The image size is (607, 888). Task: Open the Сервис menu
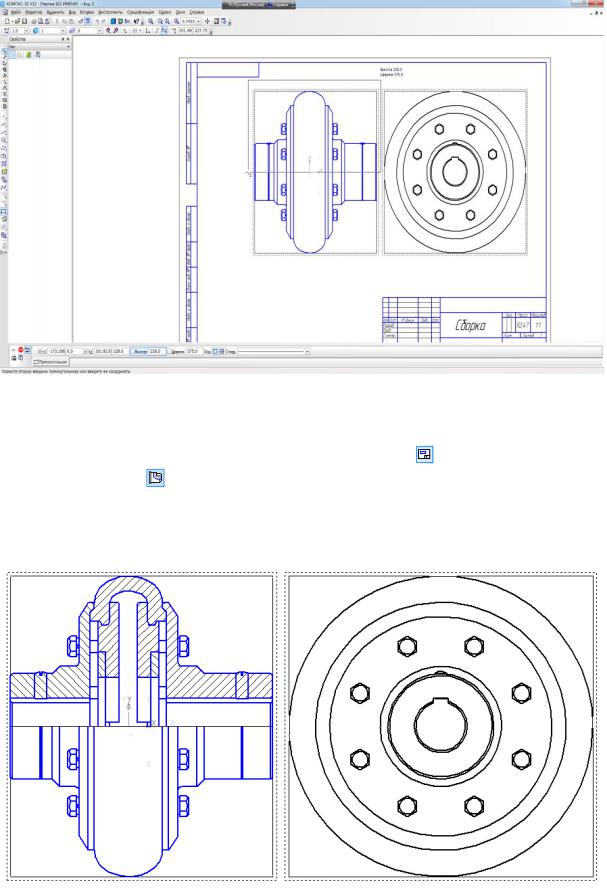[x=165, y=12]
